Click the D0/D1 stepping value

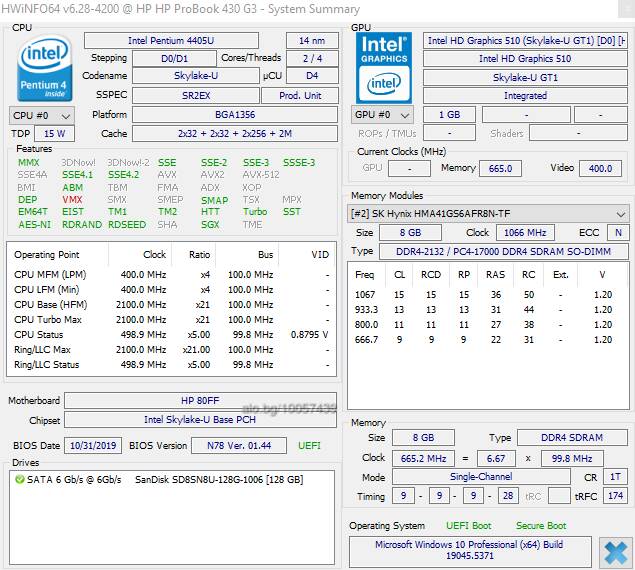[175, 58]
